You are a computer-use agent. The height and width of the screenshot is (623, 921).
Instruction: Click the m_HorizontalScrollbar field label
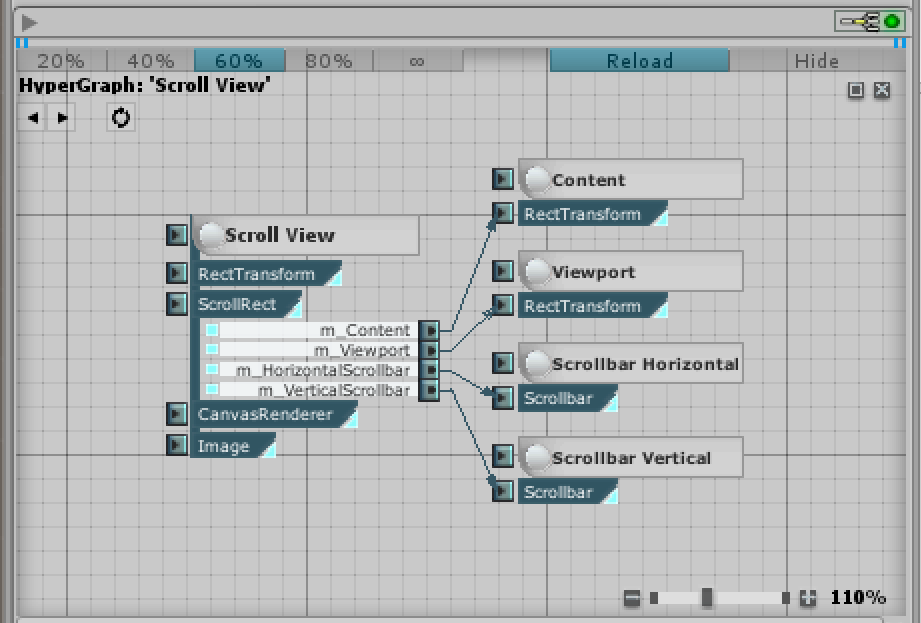(323, 371)
